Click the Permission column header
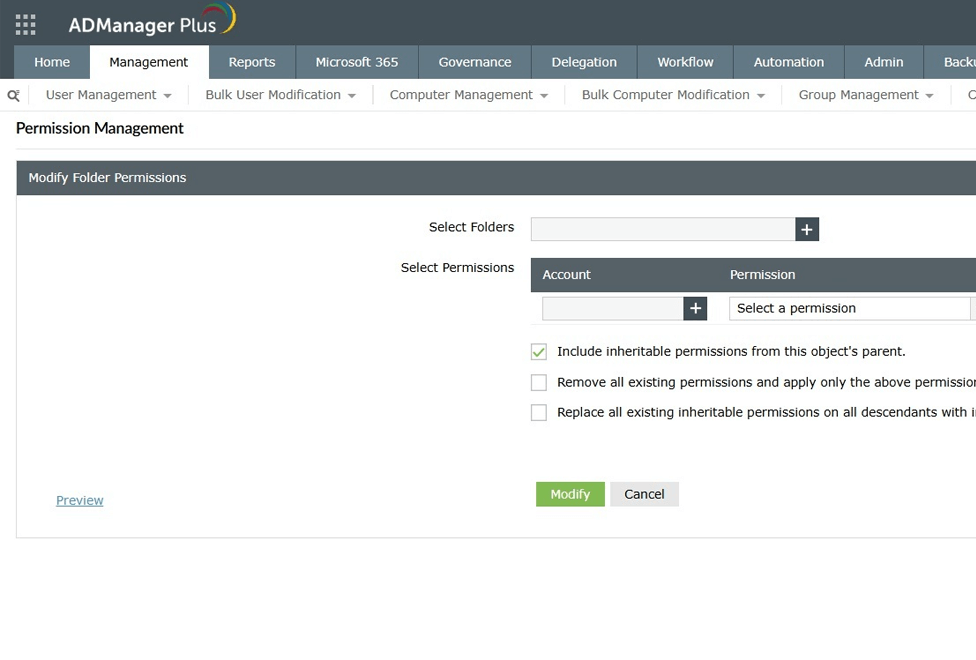 tap(762, 275)
